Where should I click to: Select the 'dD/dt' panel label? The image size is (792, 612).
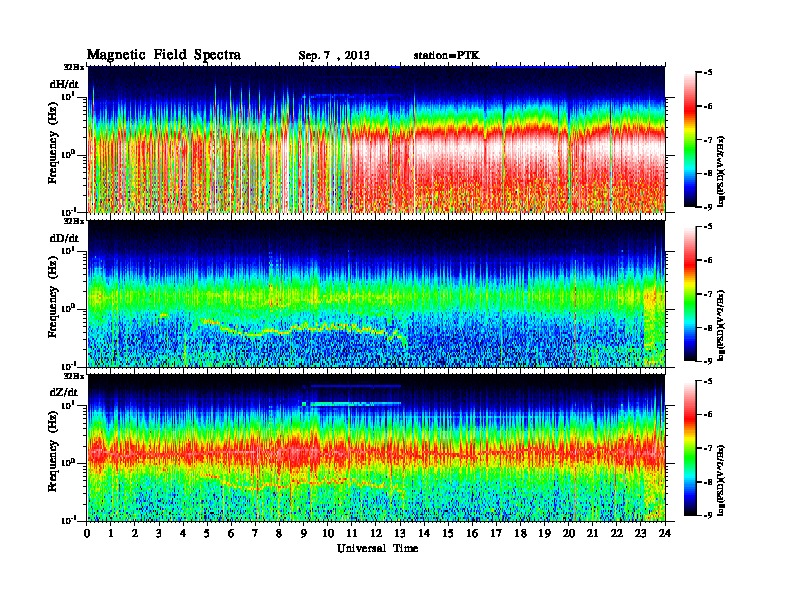[64, 238]
